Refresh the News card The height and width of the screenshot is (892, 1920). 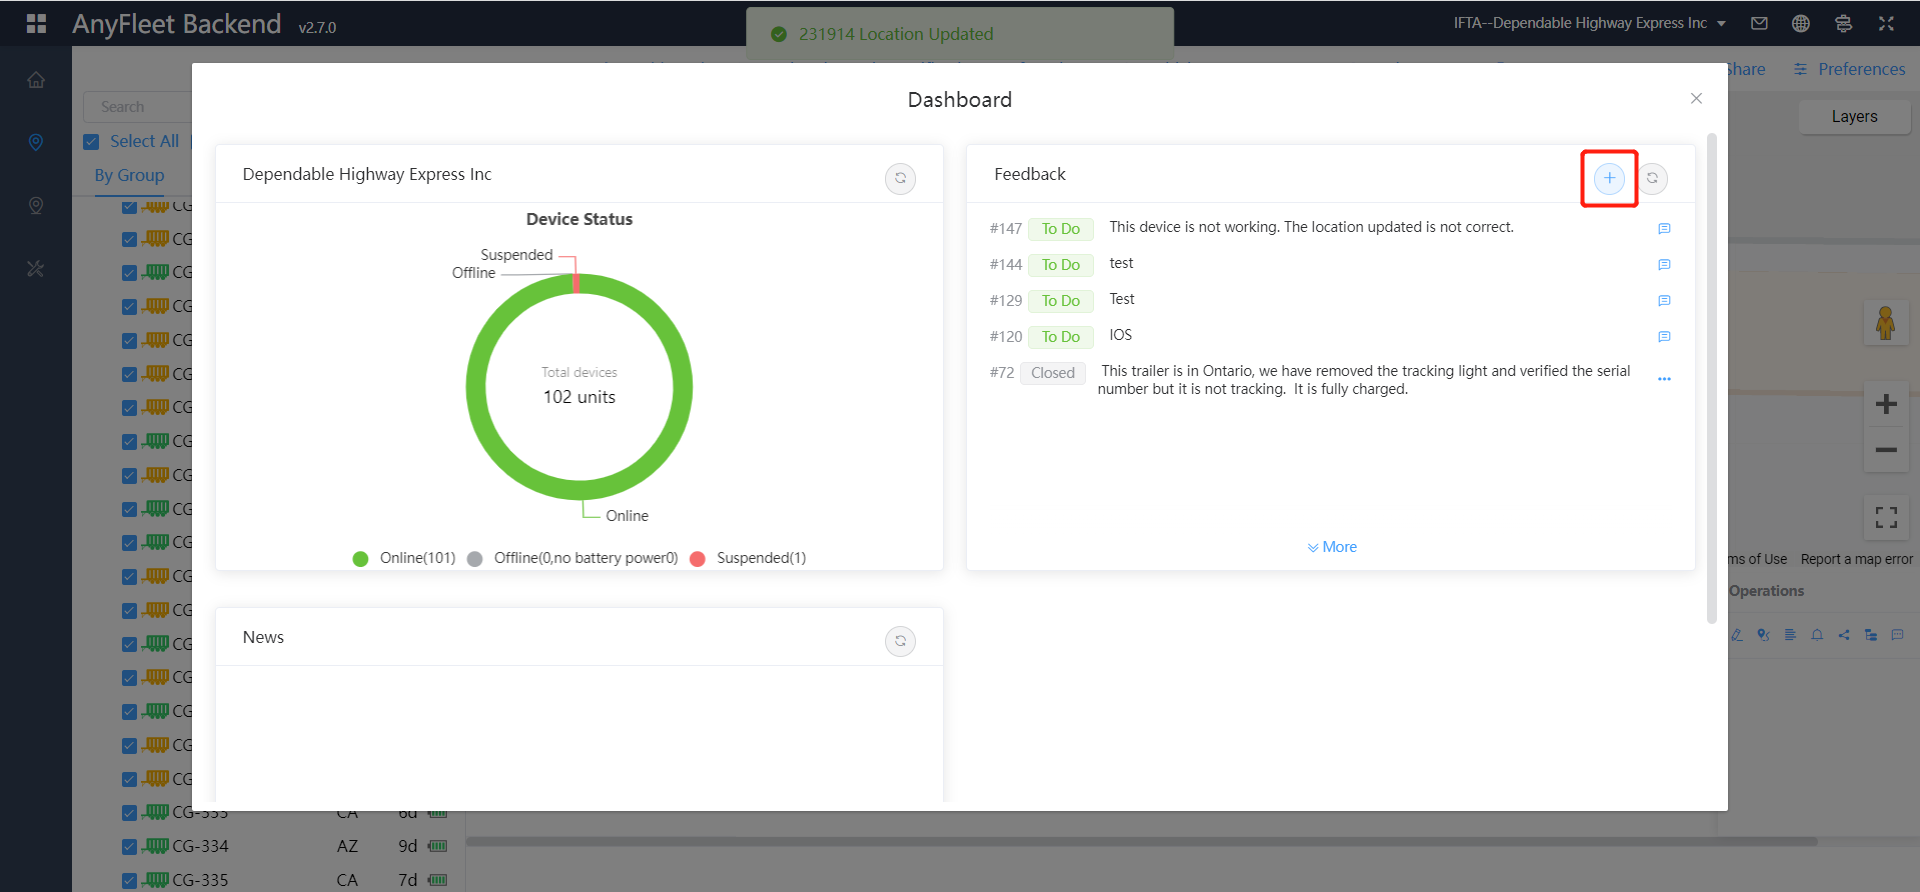coord(900,641)
